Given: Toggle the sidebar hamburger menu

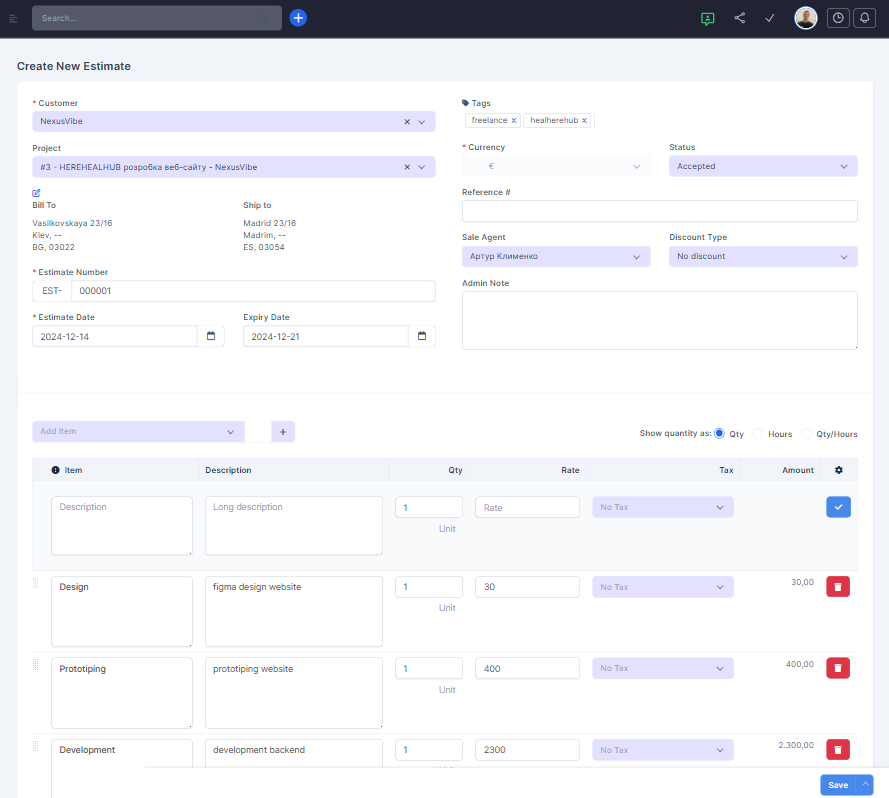Looking at the screenshot, I should pos(13,18).
